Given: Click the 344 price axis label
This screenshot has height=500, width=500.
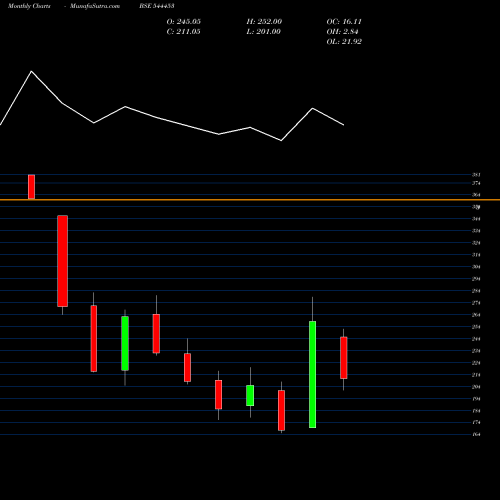Looking at the screenshot, I should 476,219.
